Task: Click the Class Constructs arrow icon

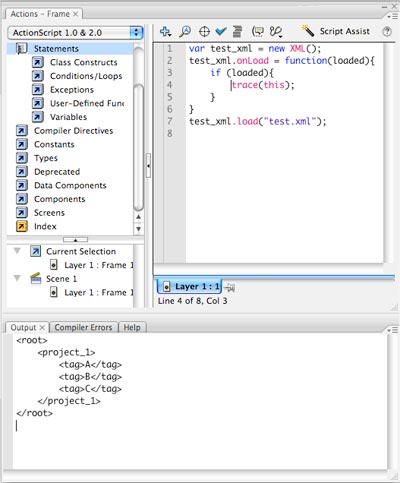Action: (38, 62)
